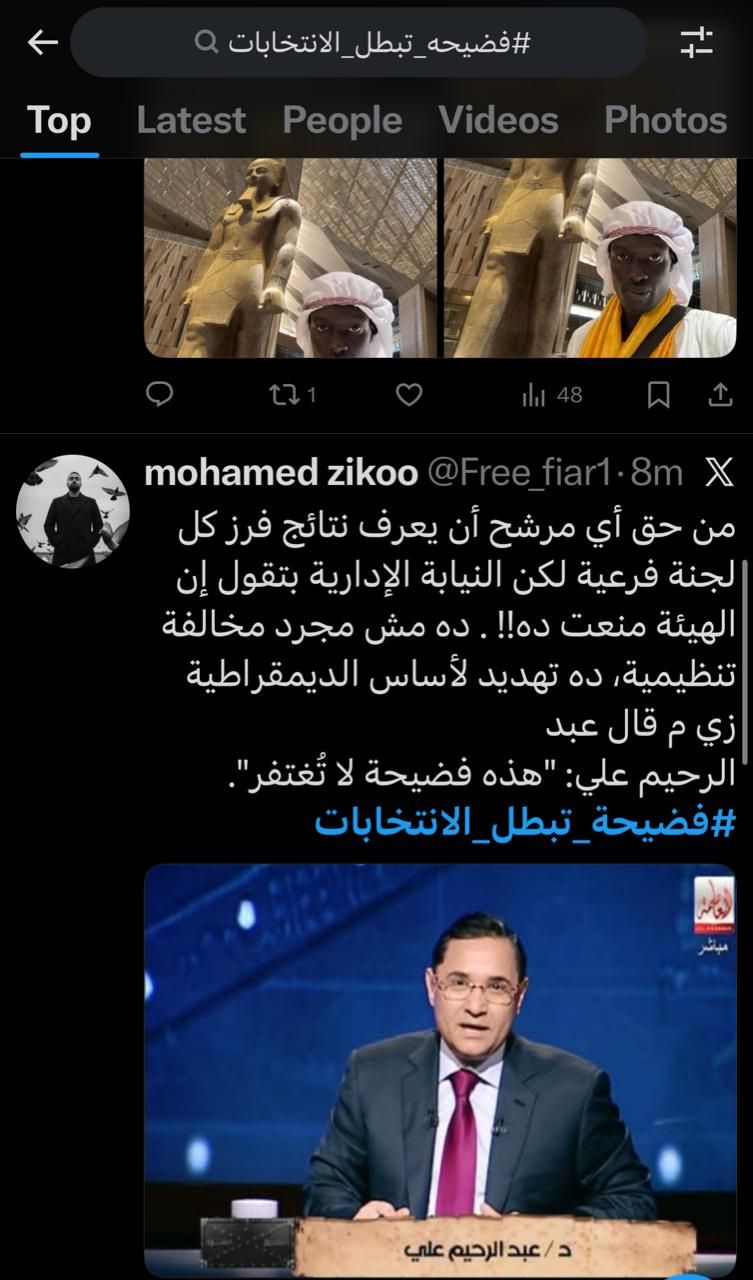The width and height of the screenshot is (753, 1280).
Task: Retweet the statue photo tweet
Action: click(292, 395)
